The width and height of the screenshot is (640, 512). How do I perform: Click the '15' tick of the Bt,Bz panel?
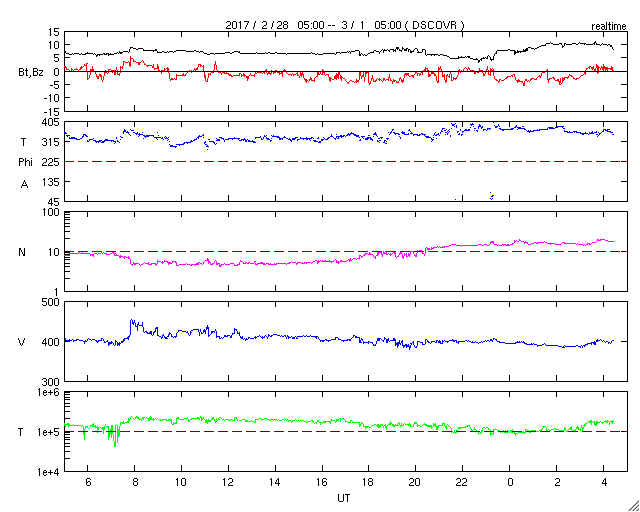pyautogui.click(x=53, y=33)
